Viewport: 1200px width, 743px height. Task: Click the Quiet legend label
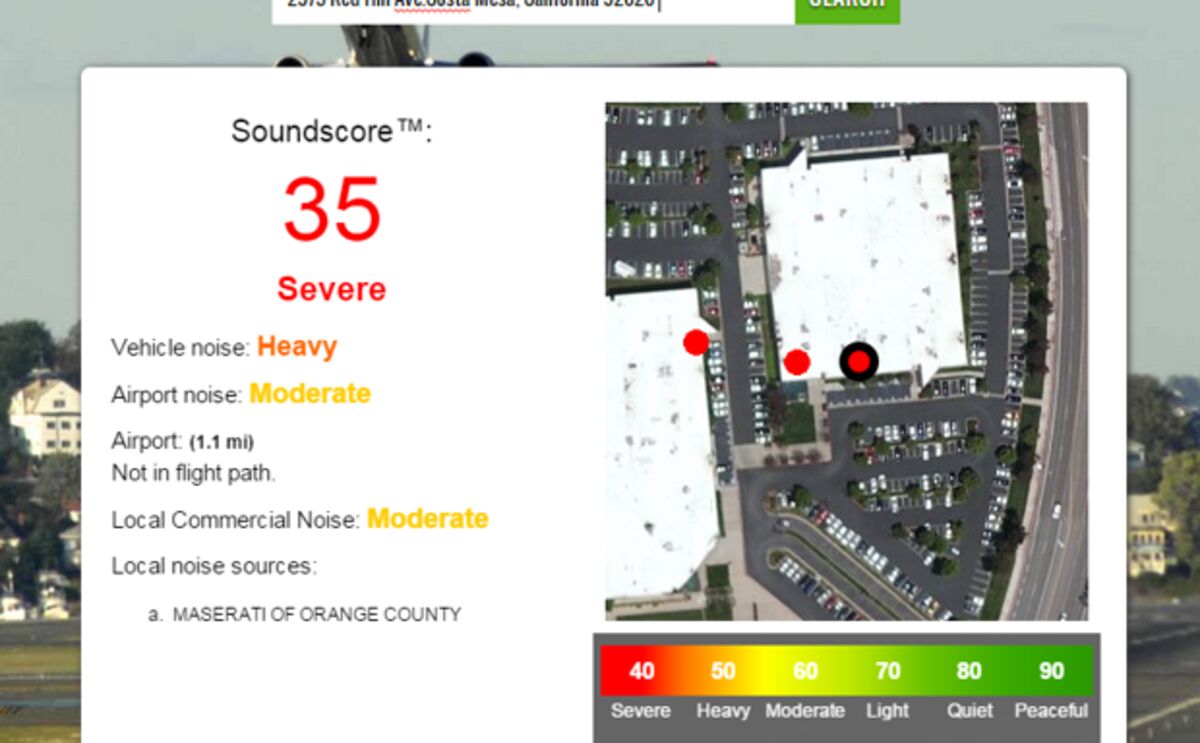970,711
